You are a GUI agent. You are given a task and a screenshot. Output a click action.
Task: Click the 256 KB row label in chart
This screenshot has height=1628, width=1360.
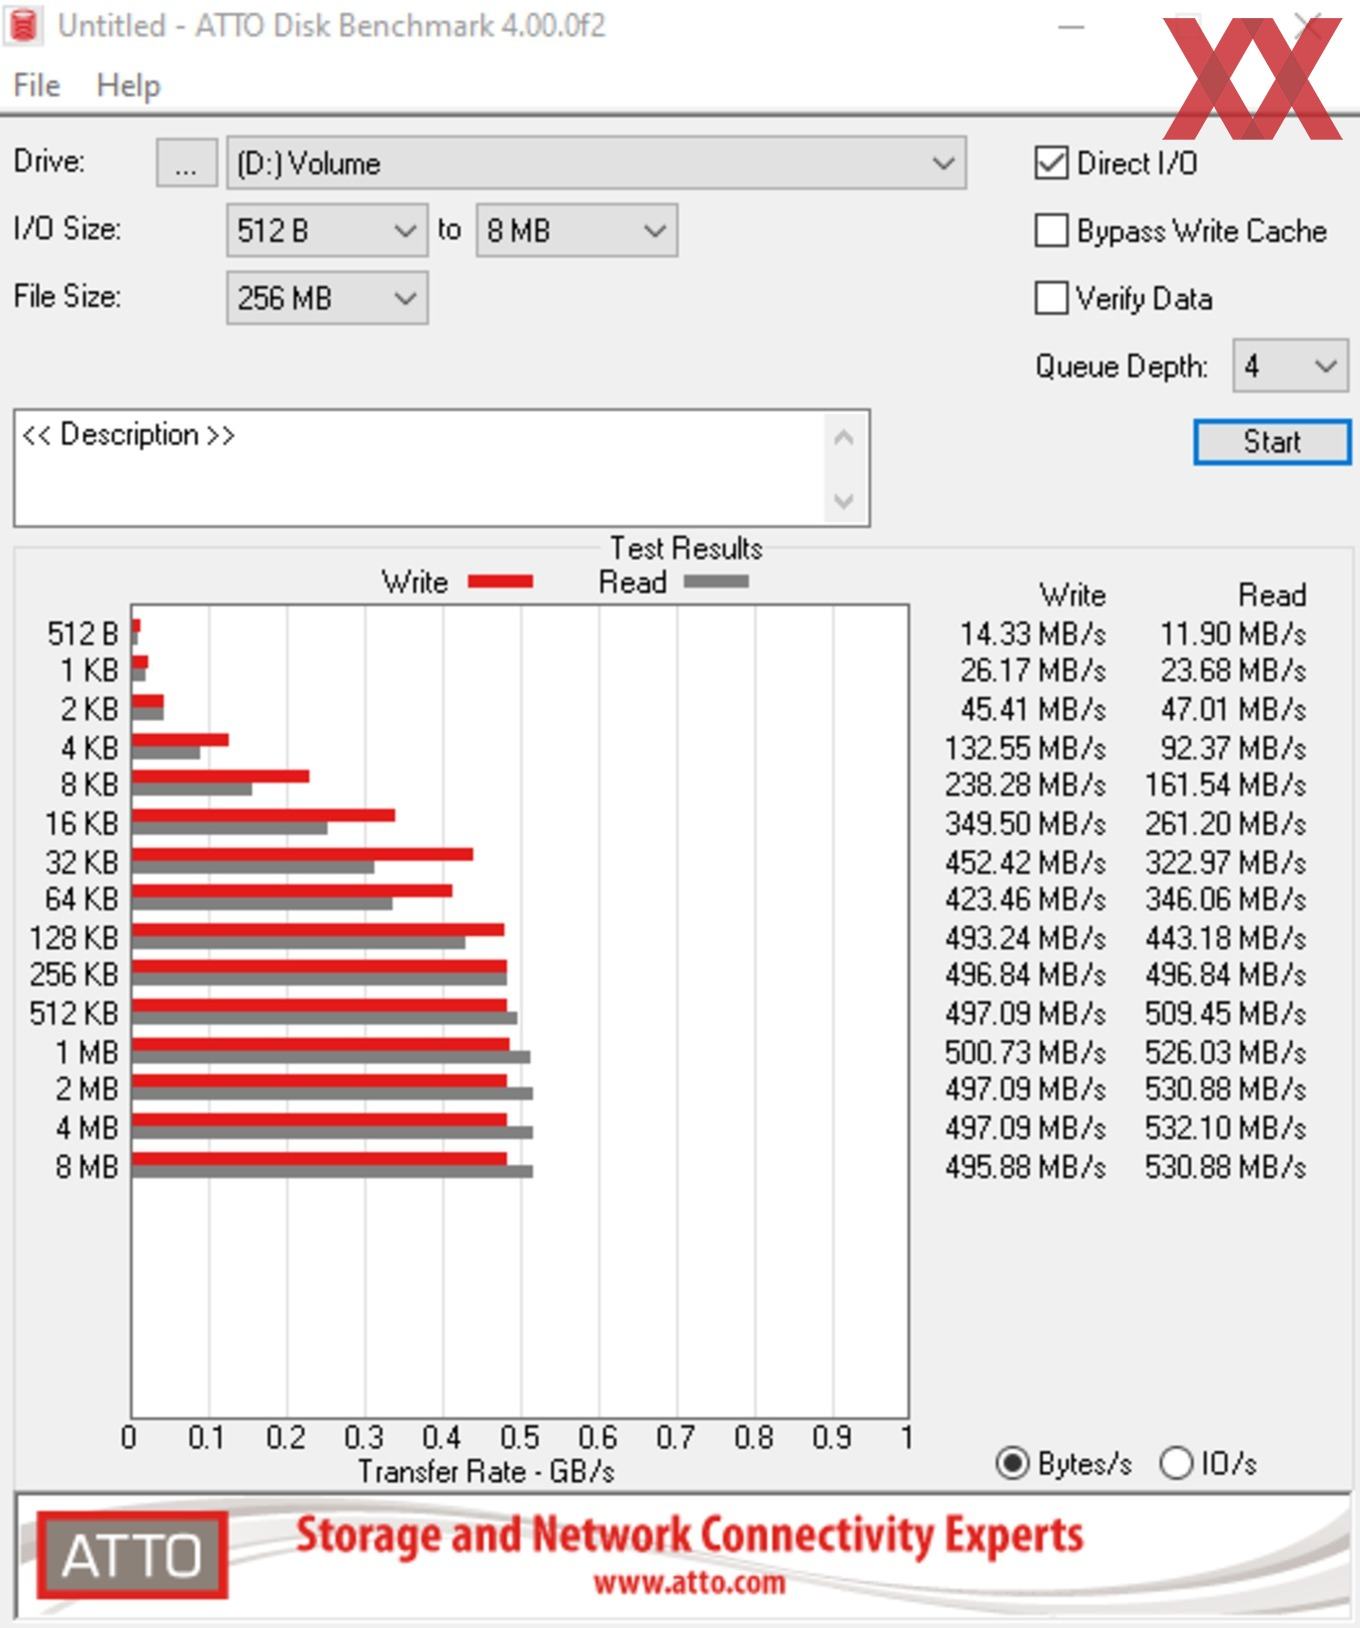[x=74, y=974]
